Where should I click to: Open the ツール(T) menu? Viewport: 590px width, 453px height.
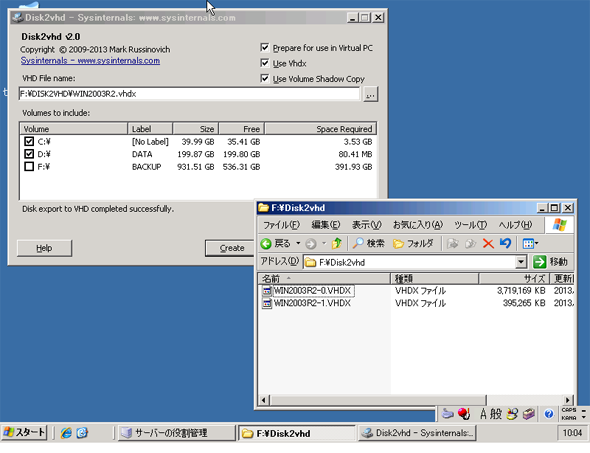[470, 225]
